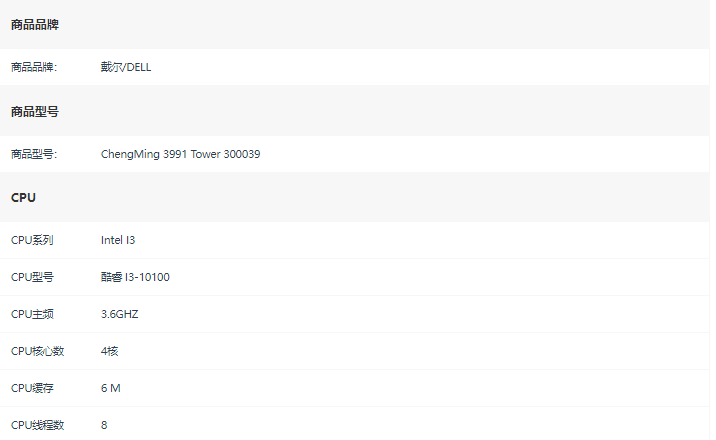
Task: Click the CPU主频 label
Action: click(32, 314)
